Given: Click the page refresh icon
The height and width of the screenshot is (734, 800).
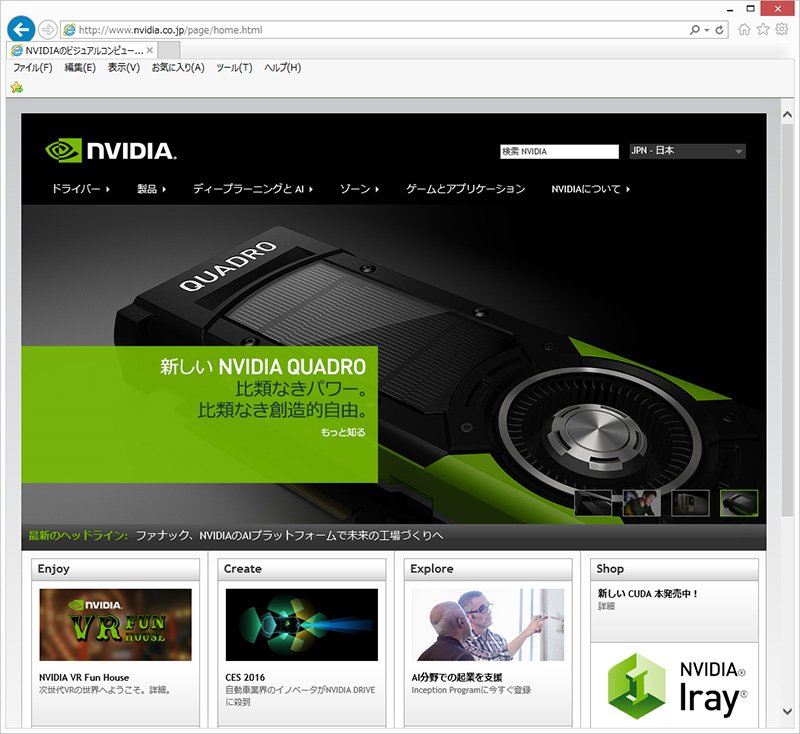Looking at the screenshot, I should tap(719, 30).
